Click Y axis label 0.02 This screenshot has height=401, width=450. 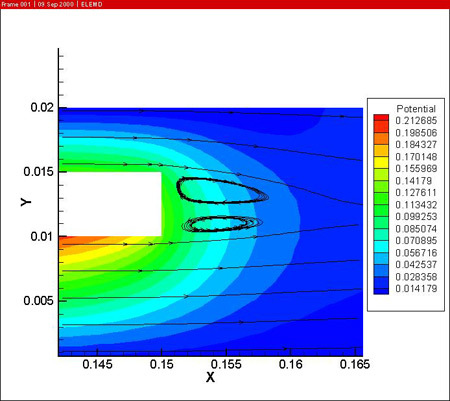(42, 107)
